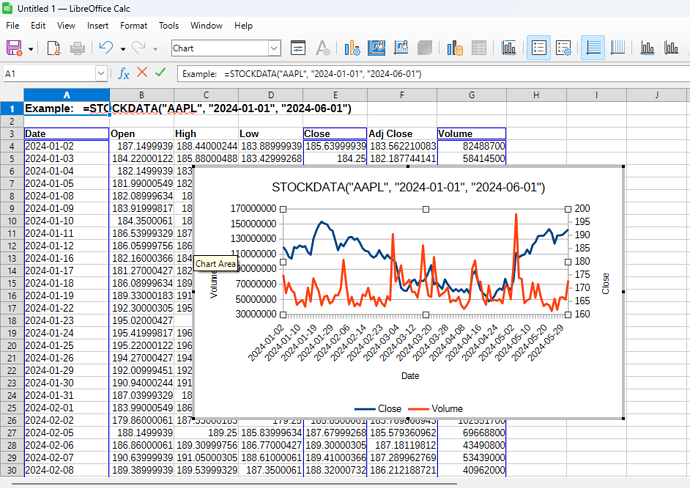Accept formula input green check
Screen dimensions: 690x488
[x=161, y=72]
